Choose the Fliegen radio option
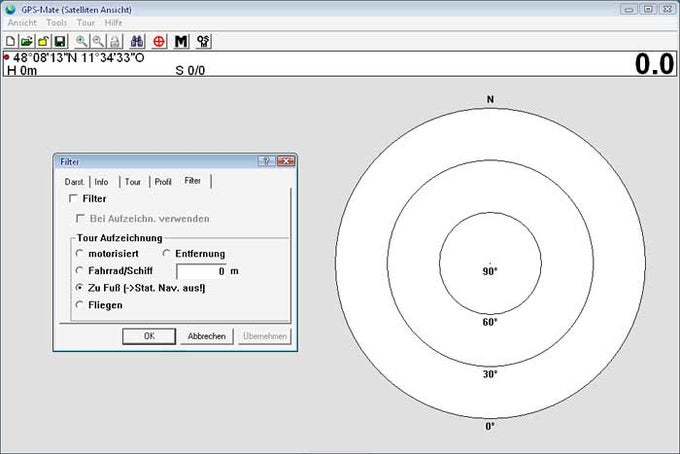Screen dimensions: 680x454 tap(79, 305)
